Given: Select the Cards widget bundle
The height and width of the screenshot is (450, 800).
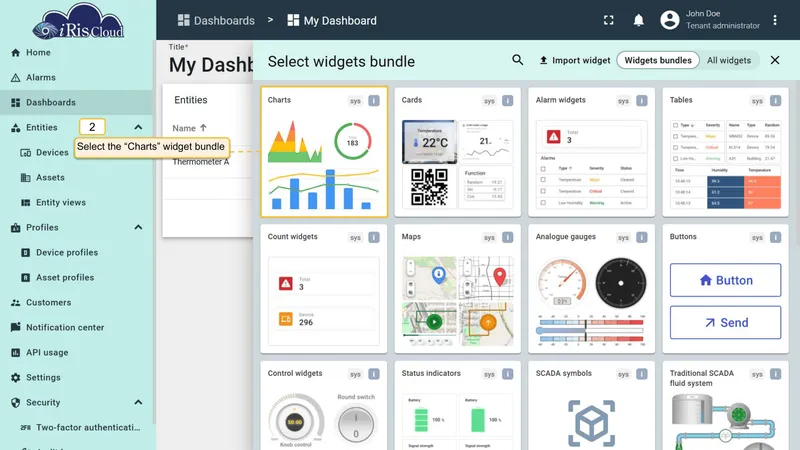Looking at the screenshot, I should [458, 152].
